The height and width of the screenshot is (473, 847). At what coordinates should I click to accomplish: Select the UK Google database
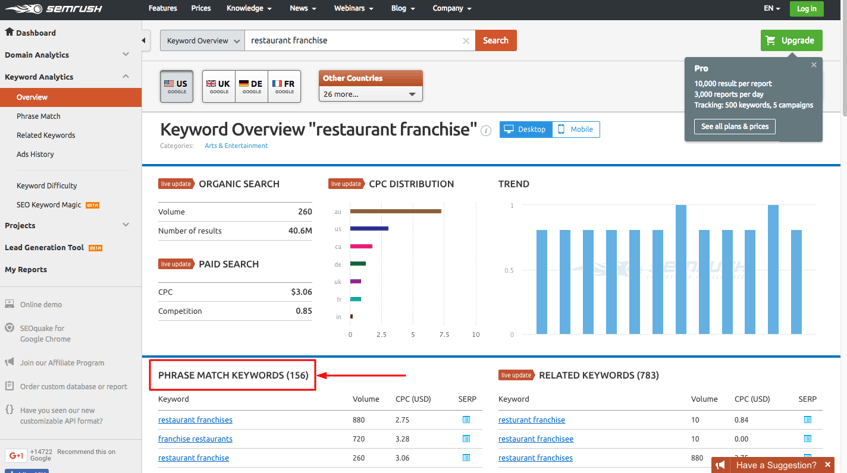[218, 87]
